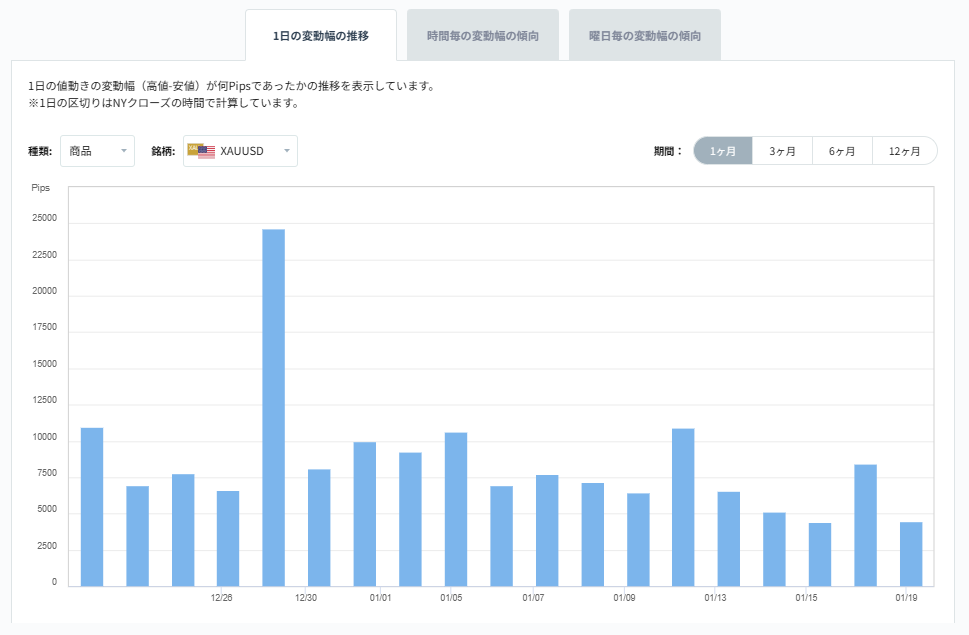Switch to the 時間毎の変動幅の傾向 tab
Screen dimensions: 969x635
(x=482, y=33)
